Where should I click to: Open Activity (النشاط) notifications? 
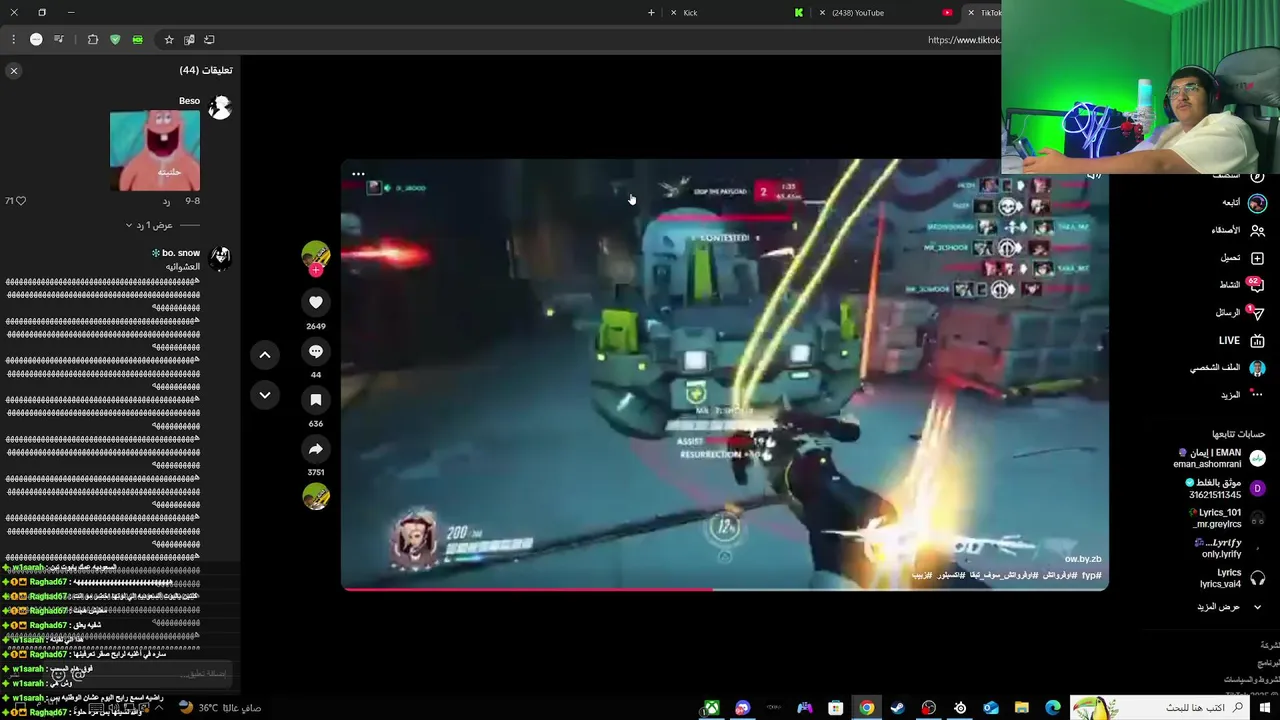coord(1241,285)
